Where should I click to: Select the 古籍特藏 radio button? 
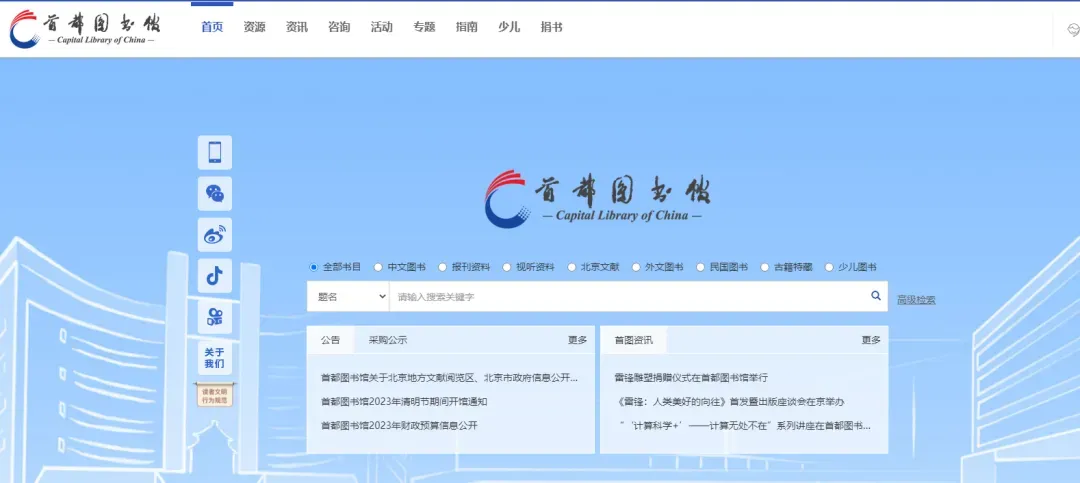tap(766, 267)
